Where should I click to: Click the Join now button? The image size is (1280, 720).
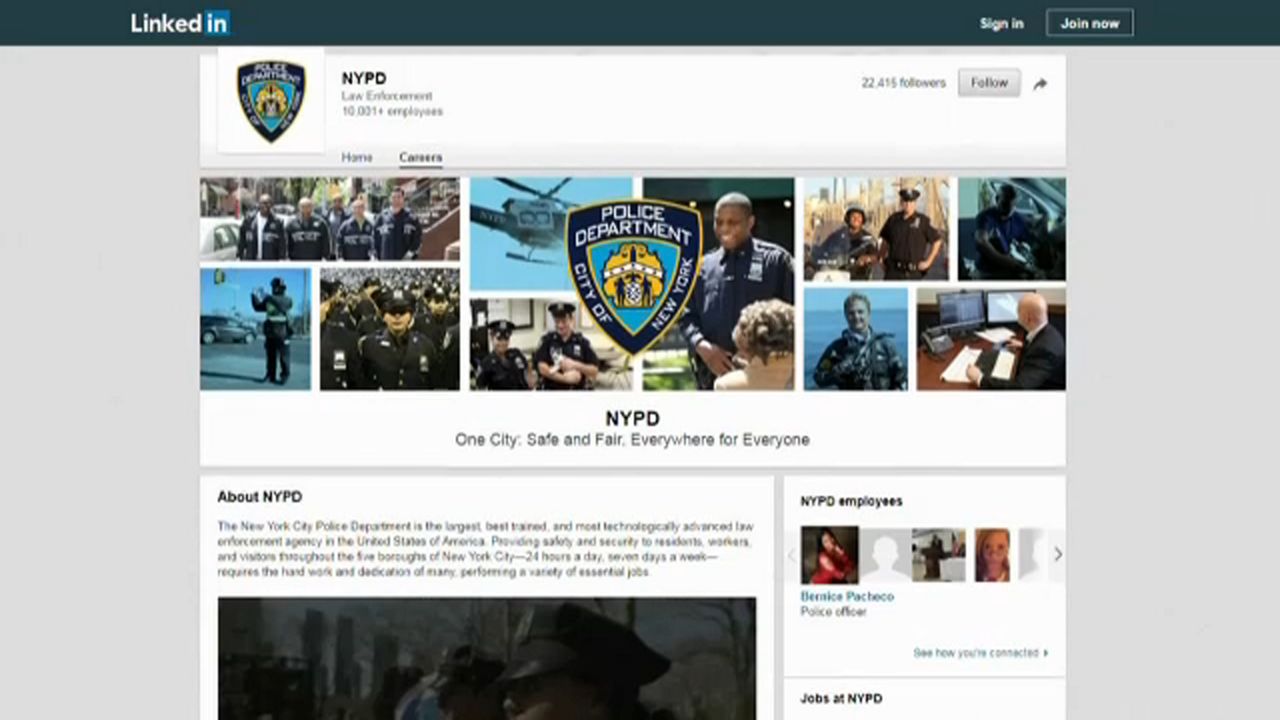click(1089, 23)
